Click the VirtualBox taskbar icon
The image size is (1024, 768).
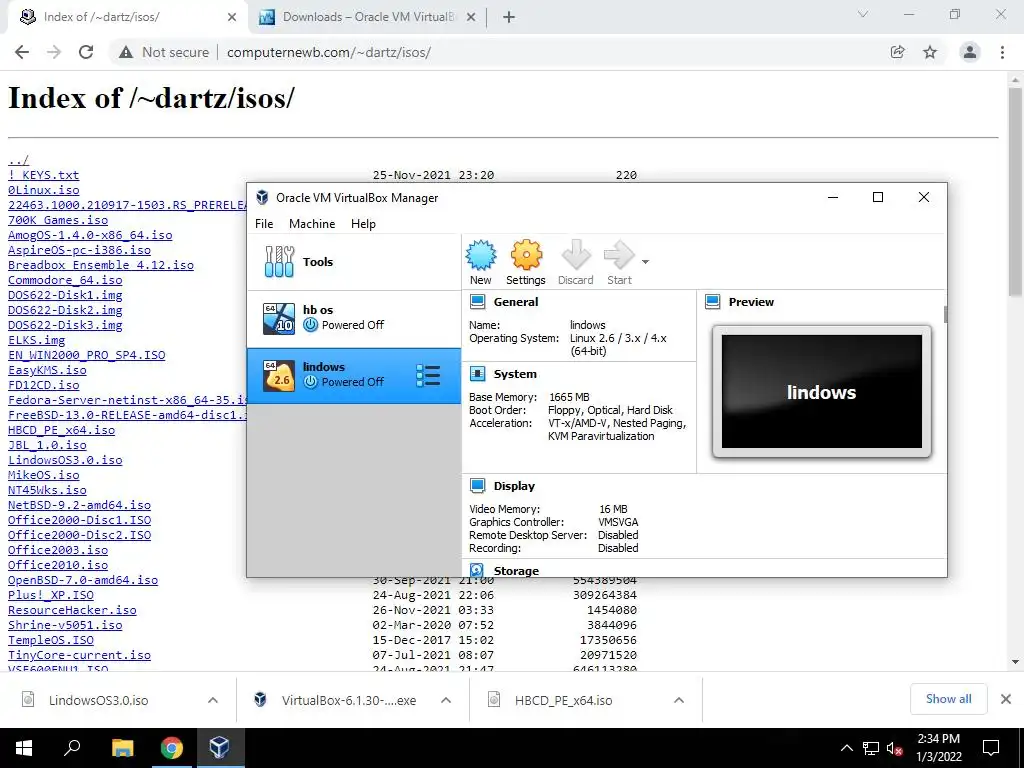pos(219,748)
